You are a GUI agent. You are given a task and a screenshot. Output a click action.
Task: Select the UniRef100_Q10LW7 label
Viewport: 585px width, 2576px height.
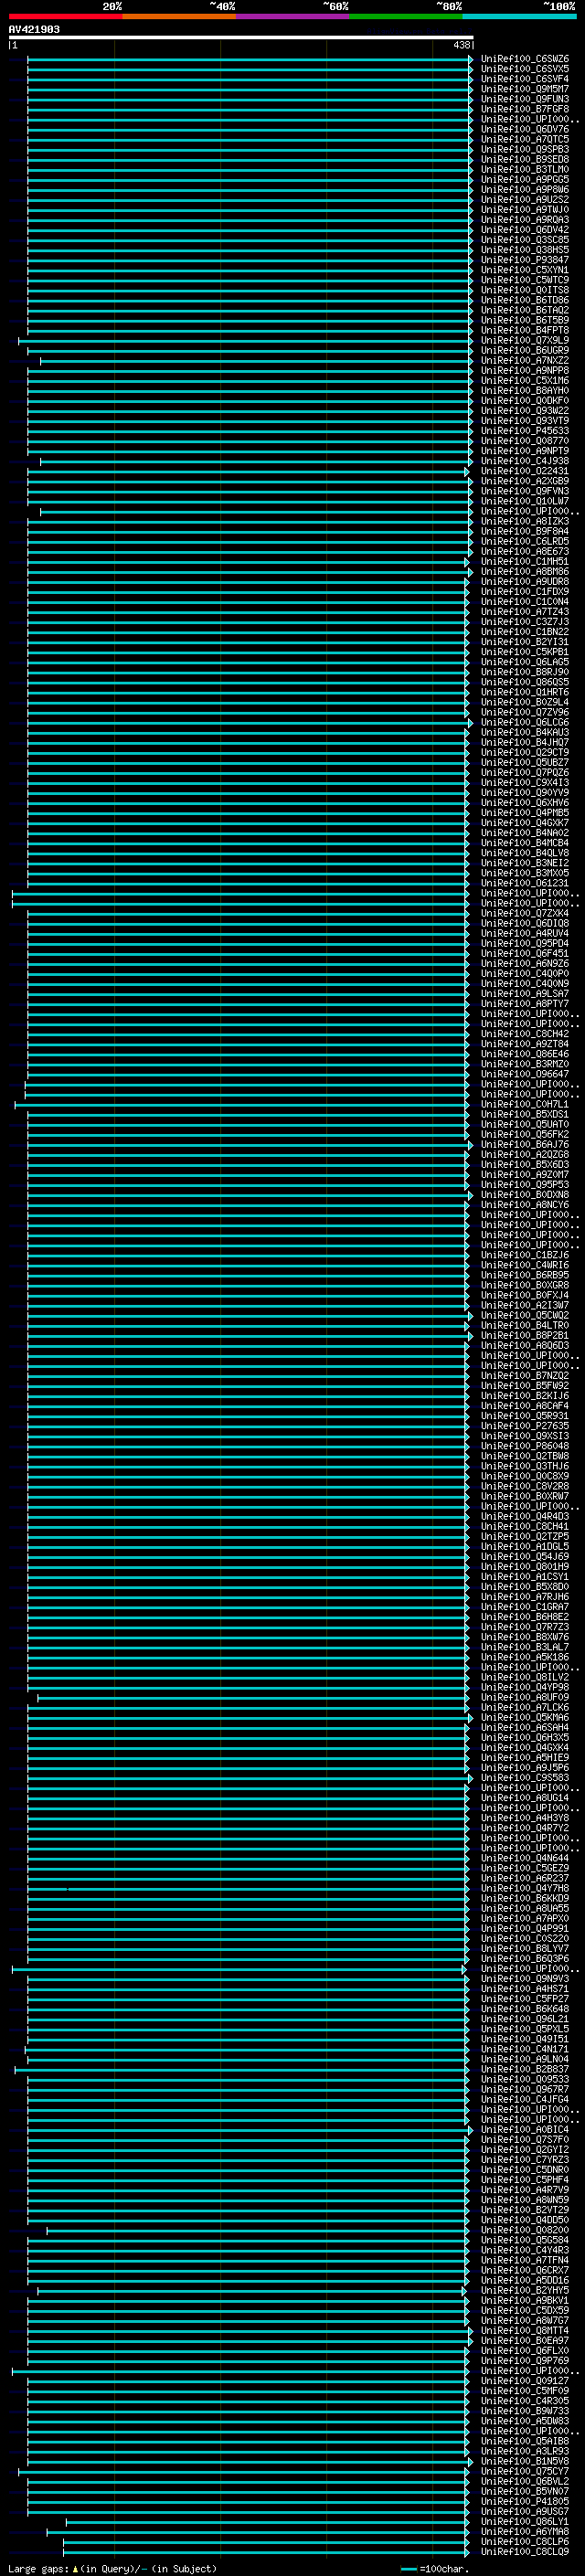pos(525,501)
